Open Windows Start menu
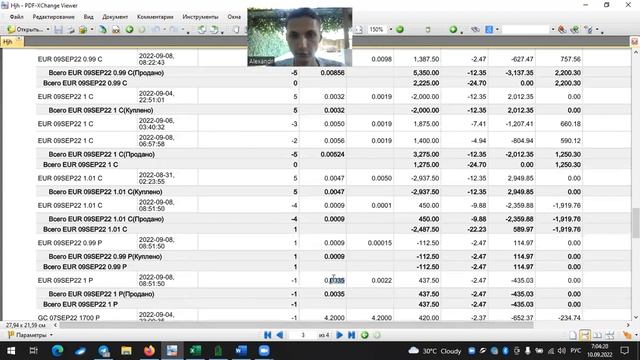 [x=11, y=351]
